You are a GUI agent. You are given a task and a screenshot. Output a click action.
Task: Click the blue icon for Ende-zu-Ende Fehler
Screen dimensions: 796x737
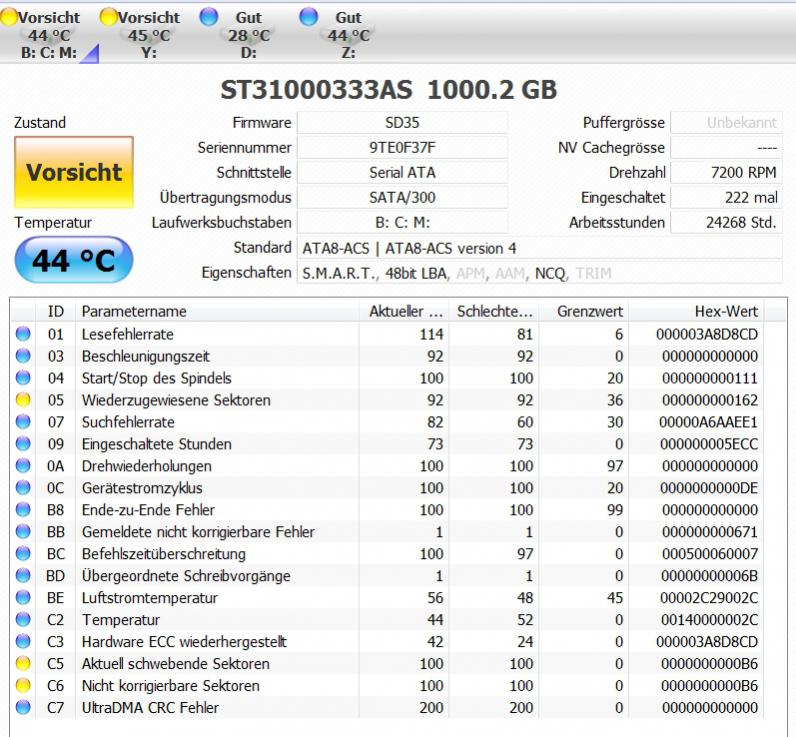pos(23,509)
